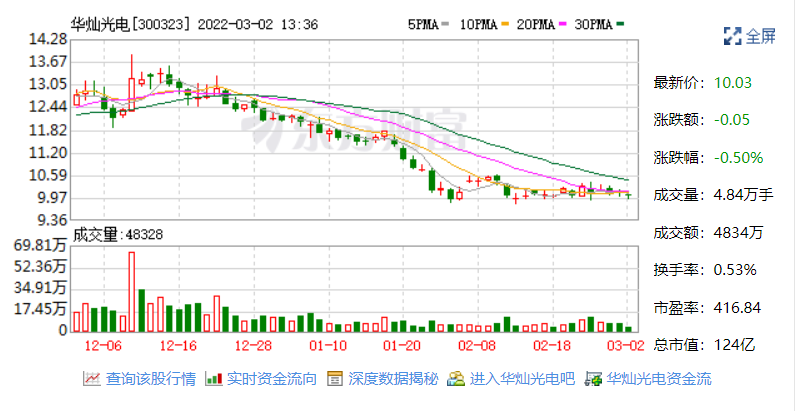The image size is (795, 411).
Task: Click the tallest red volume bar
Action: 131,291
